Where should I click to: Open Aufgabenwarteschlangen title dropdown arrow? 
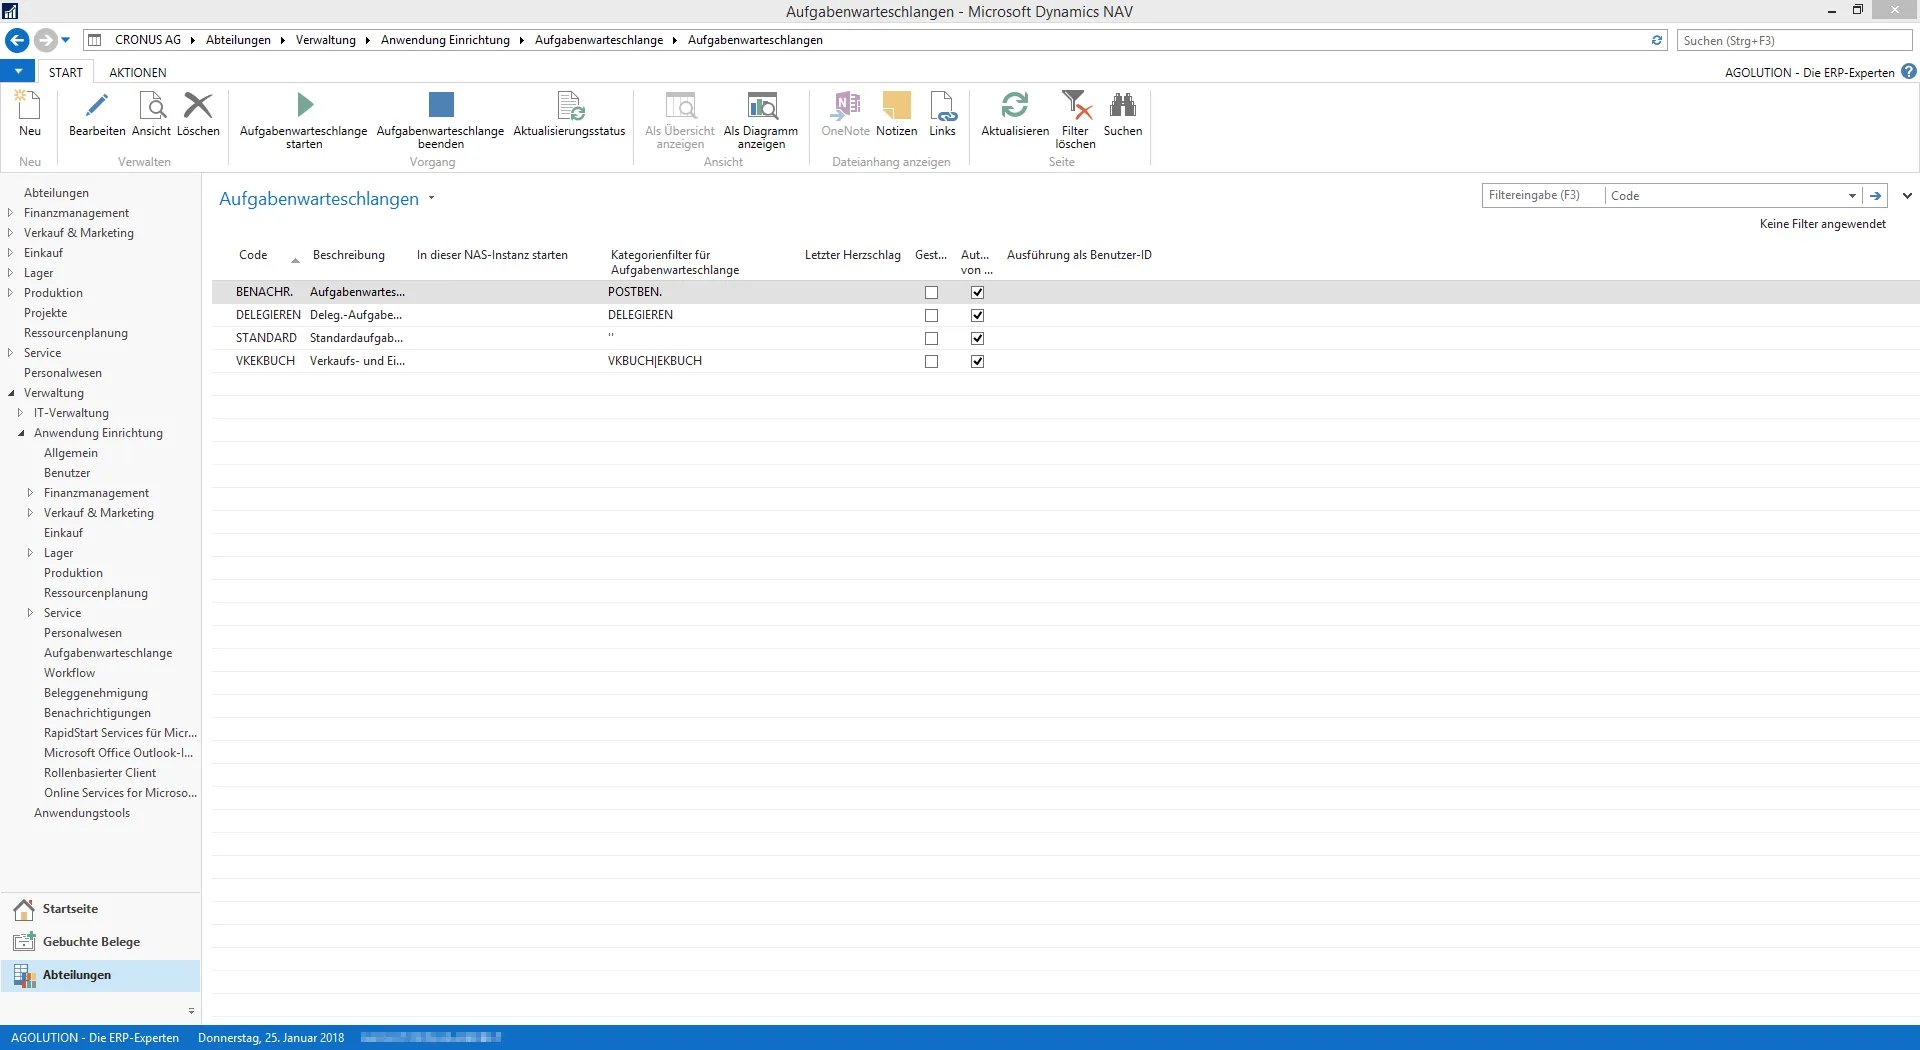coord(432,198)
